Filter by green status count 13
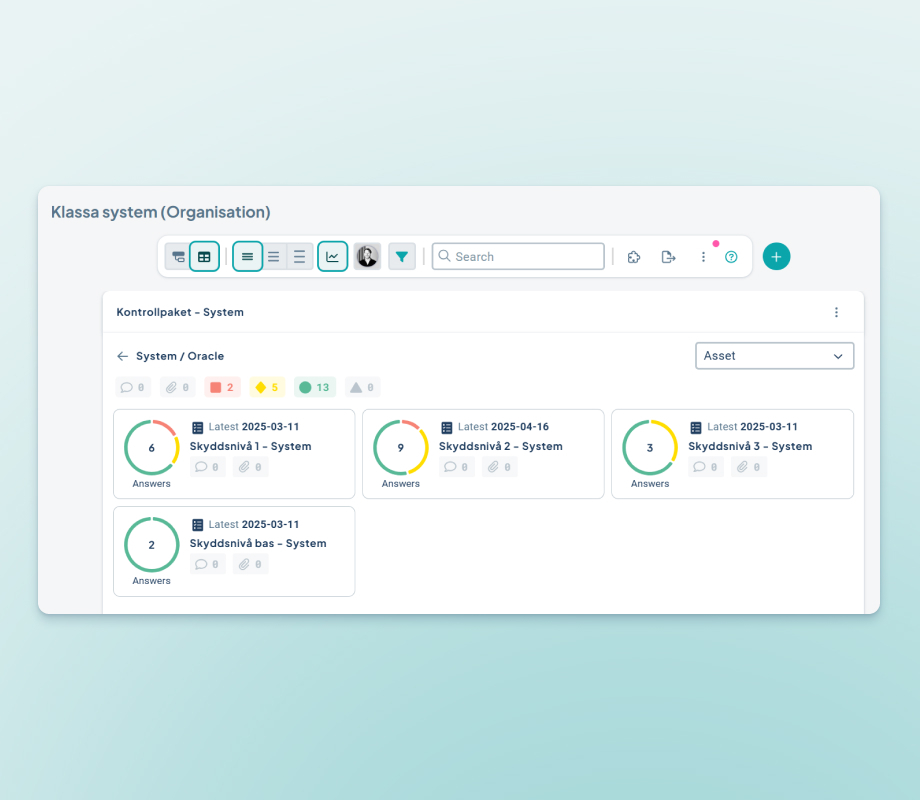The image size is (920, 800). coord(314,387)
